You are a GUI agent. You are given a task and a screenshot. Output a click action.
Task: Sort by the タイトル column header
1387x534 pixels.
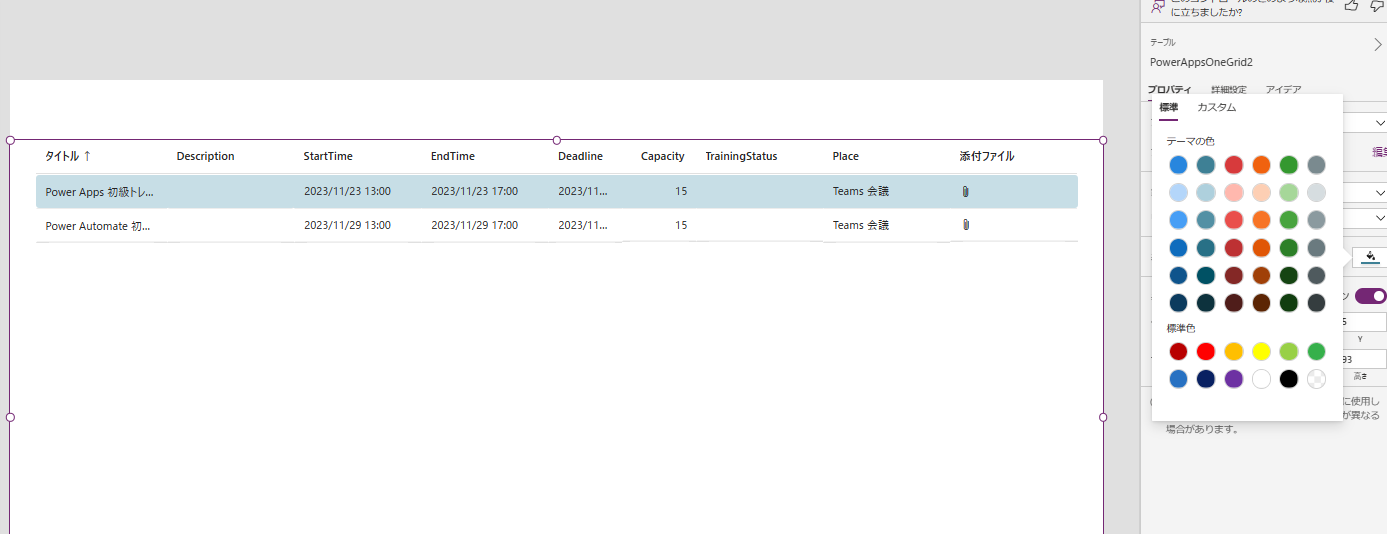pos(68,156)
